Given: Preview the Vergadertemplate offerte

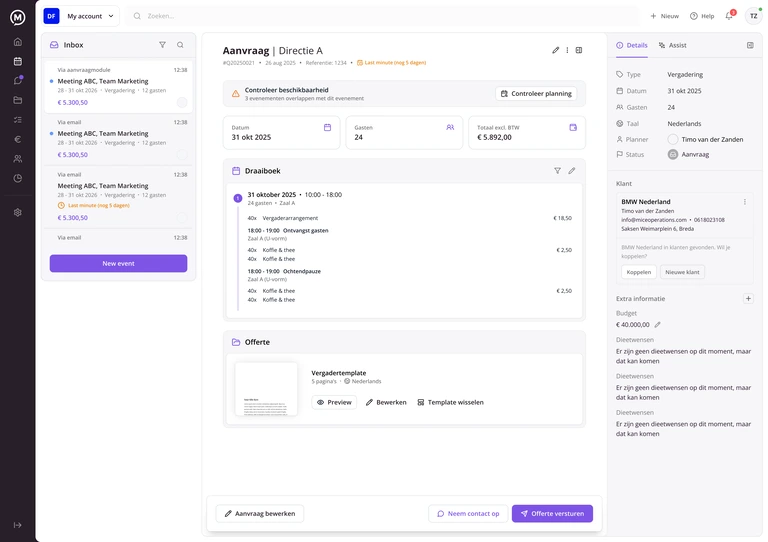Looking at the screenshot, I should tap(334, 402).
